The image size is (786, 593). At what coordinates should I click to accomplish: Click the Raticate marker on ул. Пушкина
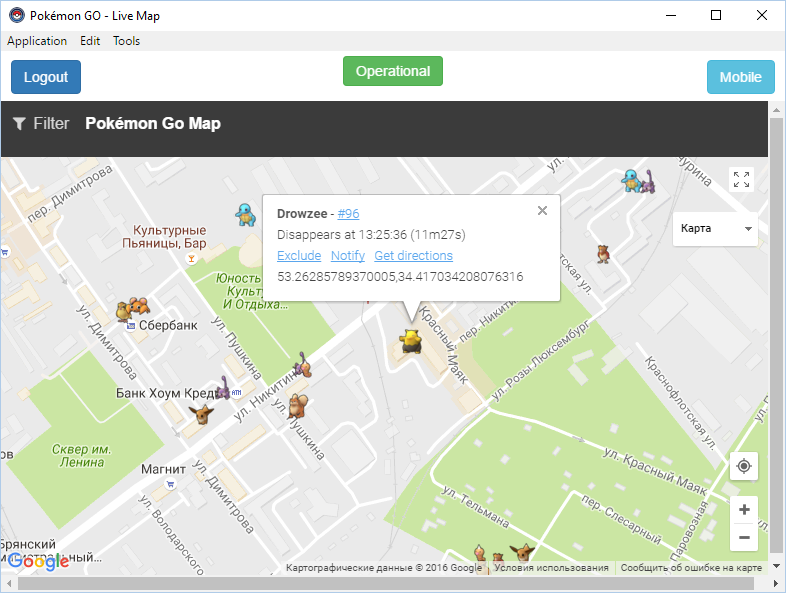(297, 406)
